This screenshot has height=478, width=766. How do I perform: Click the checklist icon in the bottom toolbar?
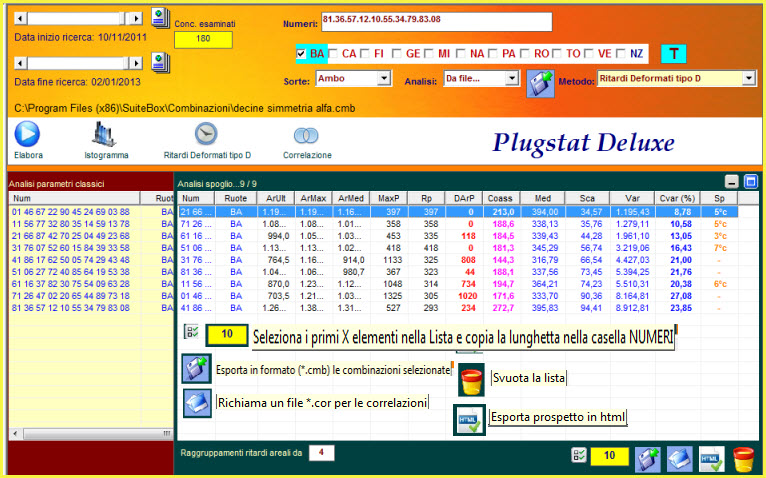579,455
